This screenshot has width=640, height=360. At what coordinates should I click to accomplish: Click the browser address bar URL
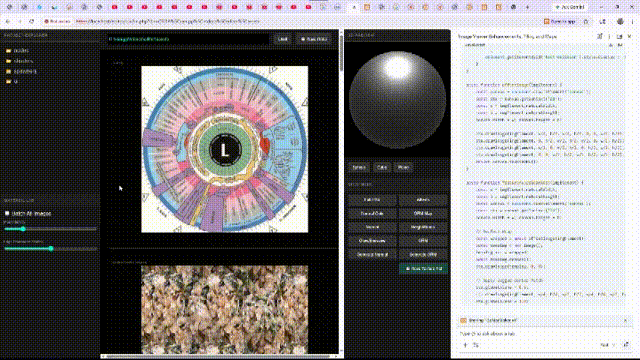coord(167,21)
